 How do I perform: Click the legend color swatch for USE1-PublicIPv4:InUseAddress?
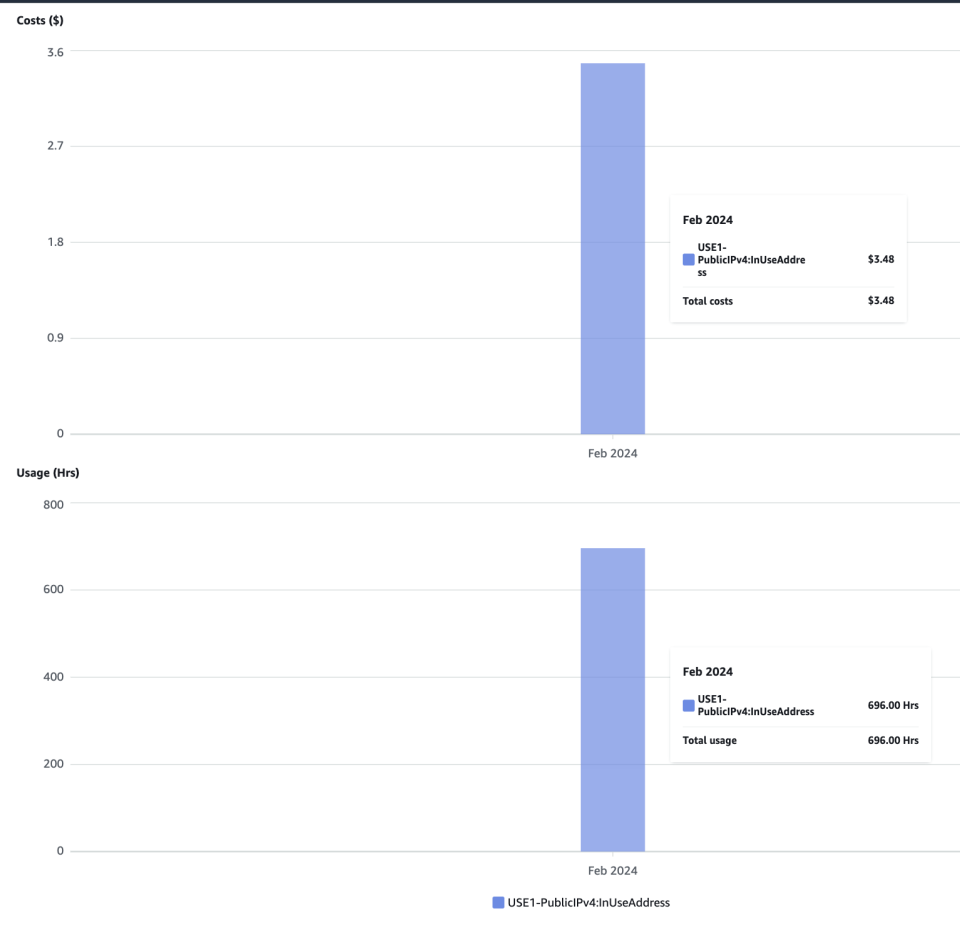[497, 902]
